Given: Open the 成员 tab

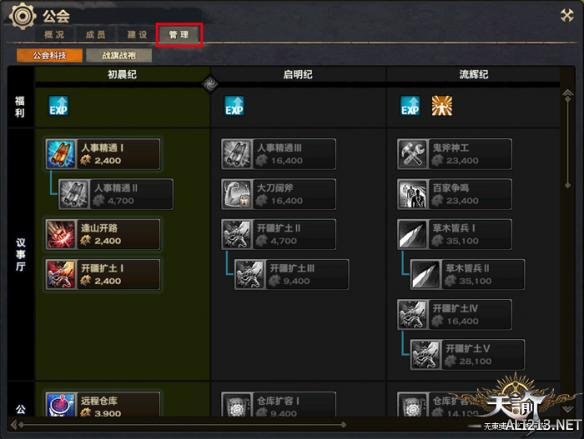Looking at the screenshot, I should (x=96, y=35).
